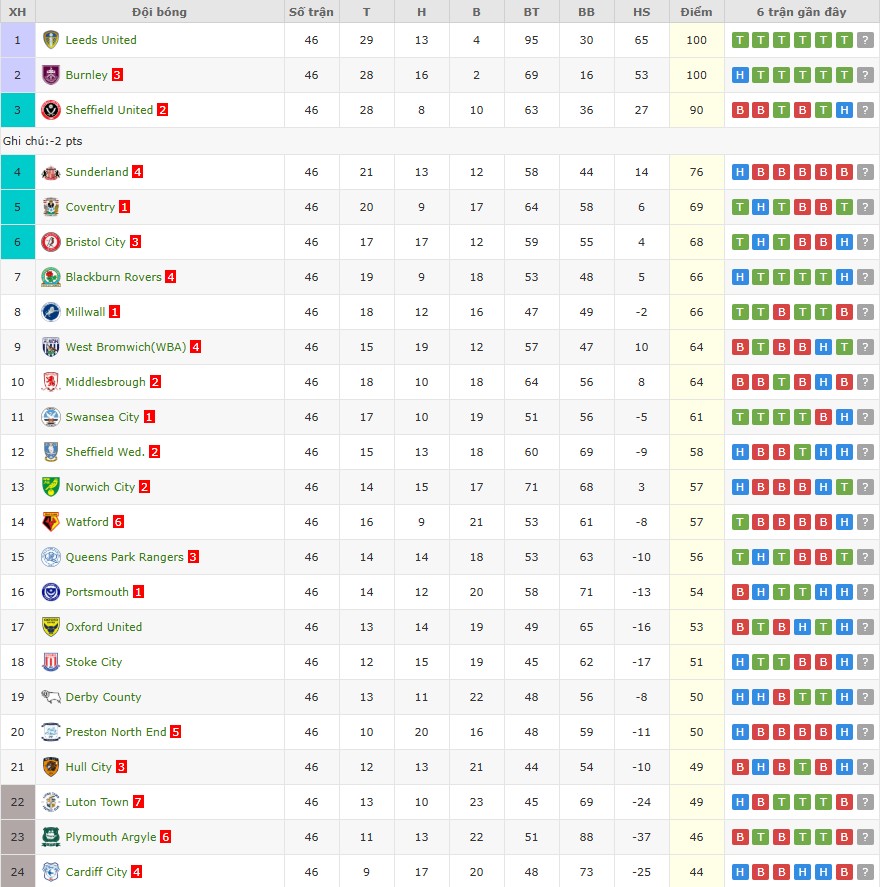The width and height of the screenshot is (882, 887).
Task: Click the Preston North End crest
Action: point(51,732)
